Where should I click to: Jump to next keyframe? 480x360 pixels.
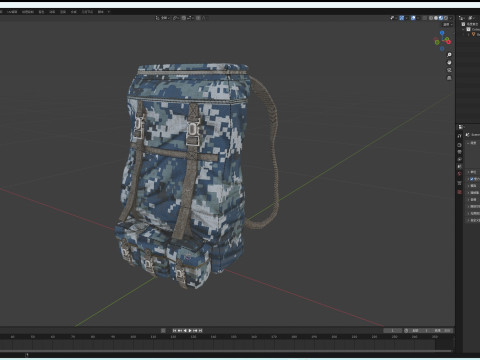195,330
